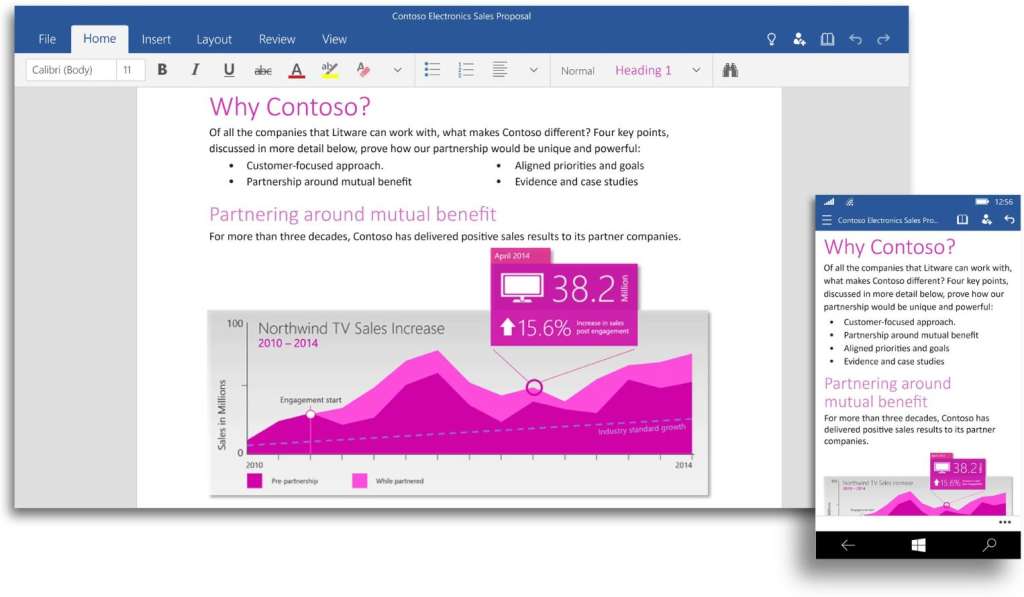Open the phone app hamburger menu
Viewport: 1024px width, 597px height.
coord(826,220)
